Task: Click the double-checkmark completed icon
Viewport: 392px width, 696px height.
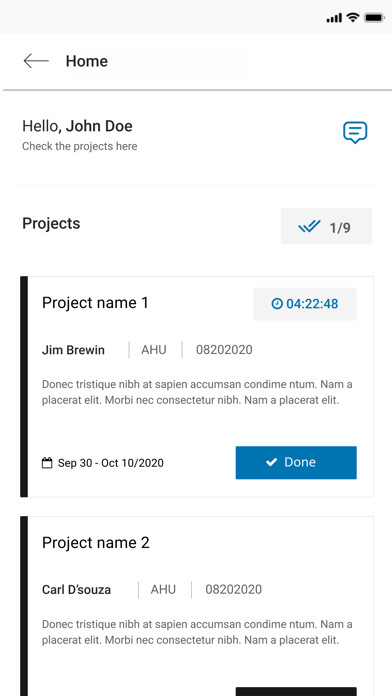Action: click(309, 227)
